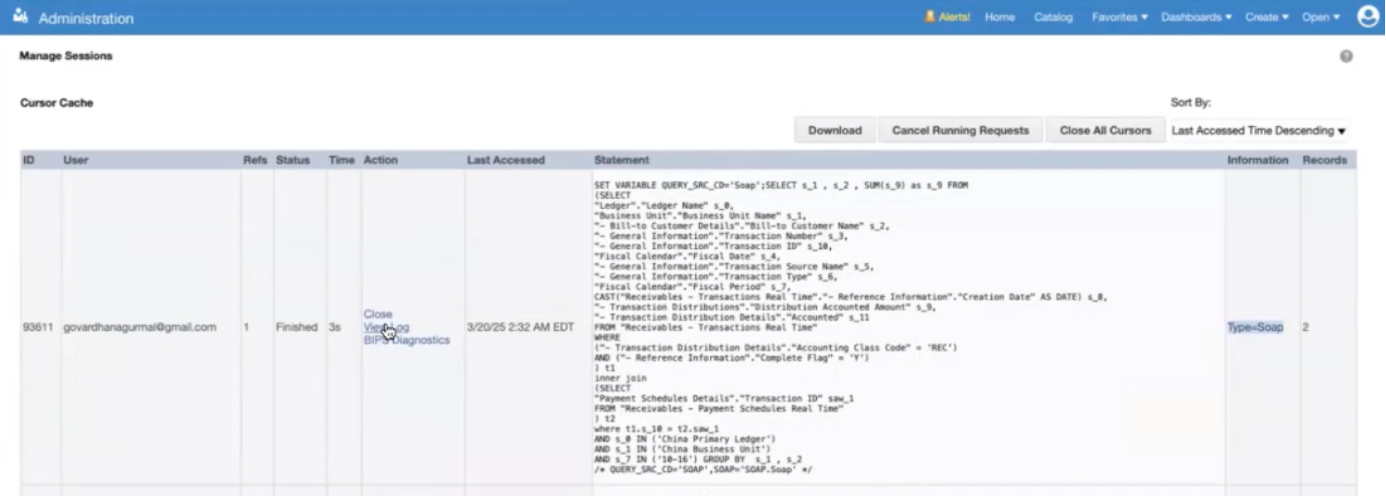
Task: Click the Records column header
Action: click(x=1324, y=160)
